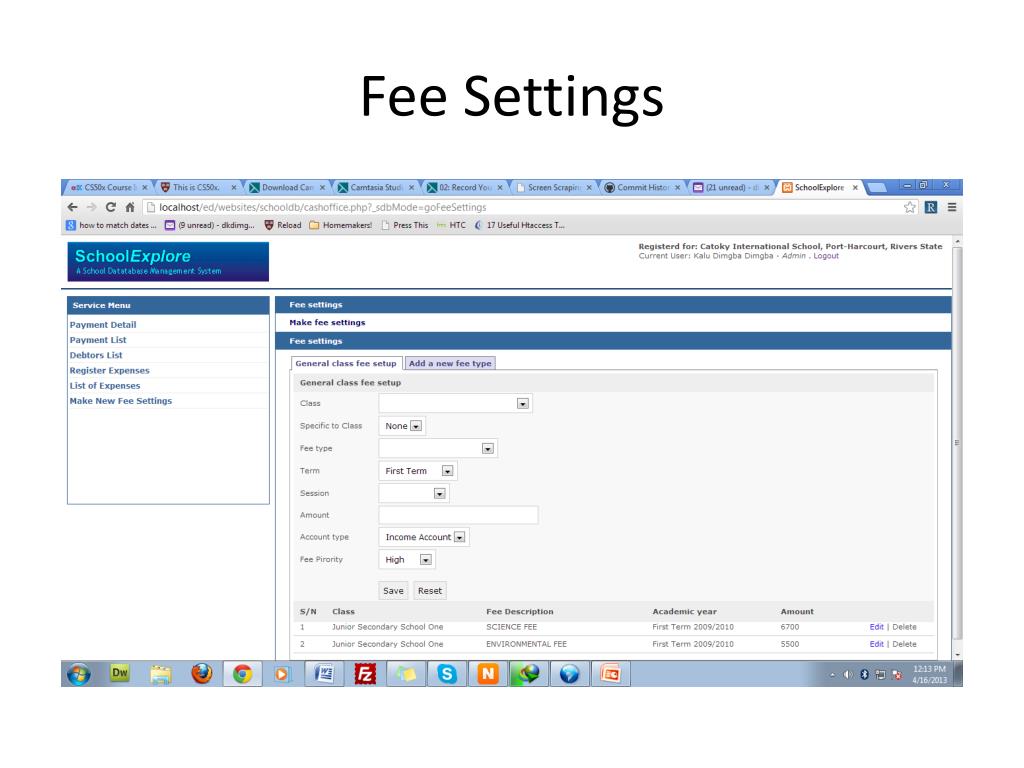Open the HTC bookmark

(451, 225)
